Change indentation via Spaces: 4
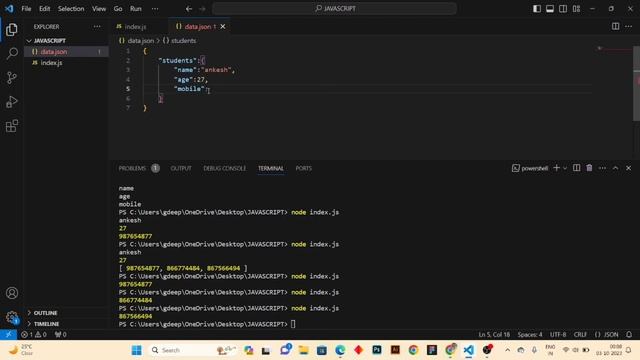Viewport: 640px width, 360px height. [x=530, y=334]
